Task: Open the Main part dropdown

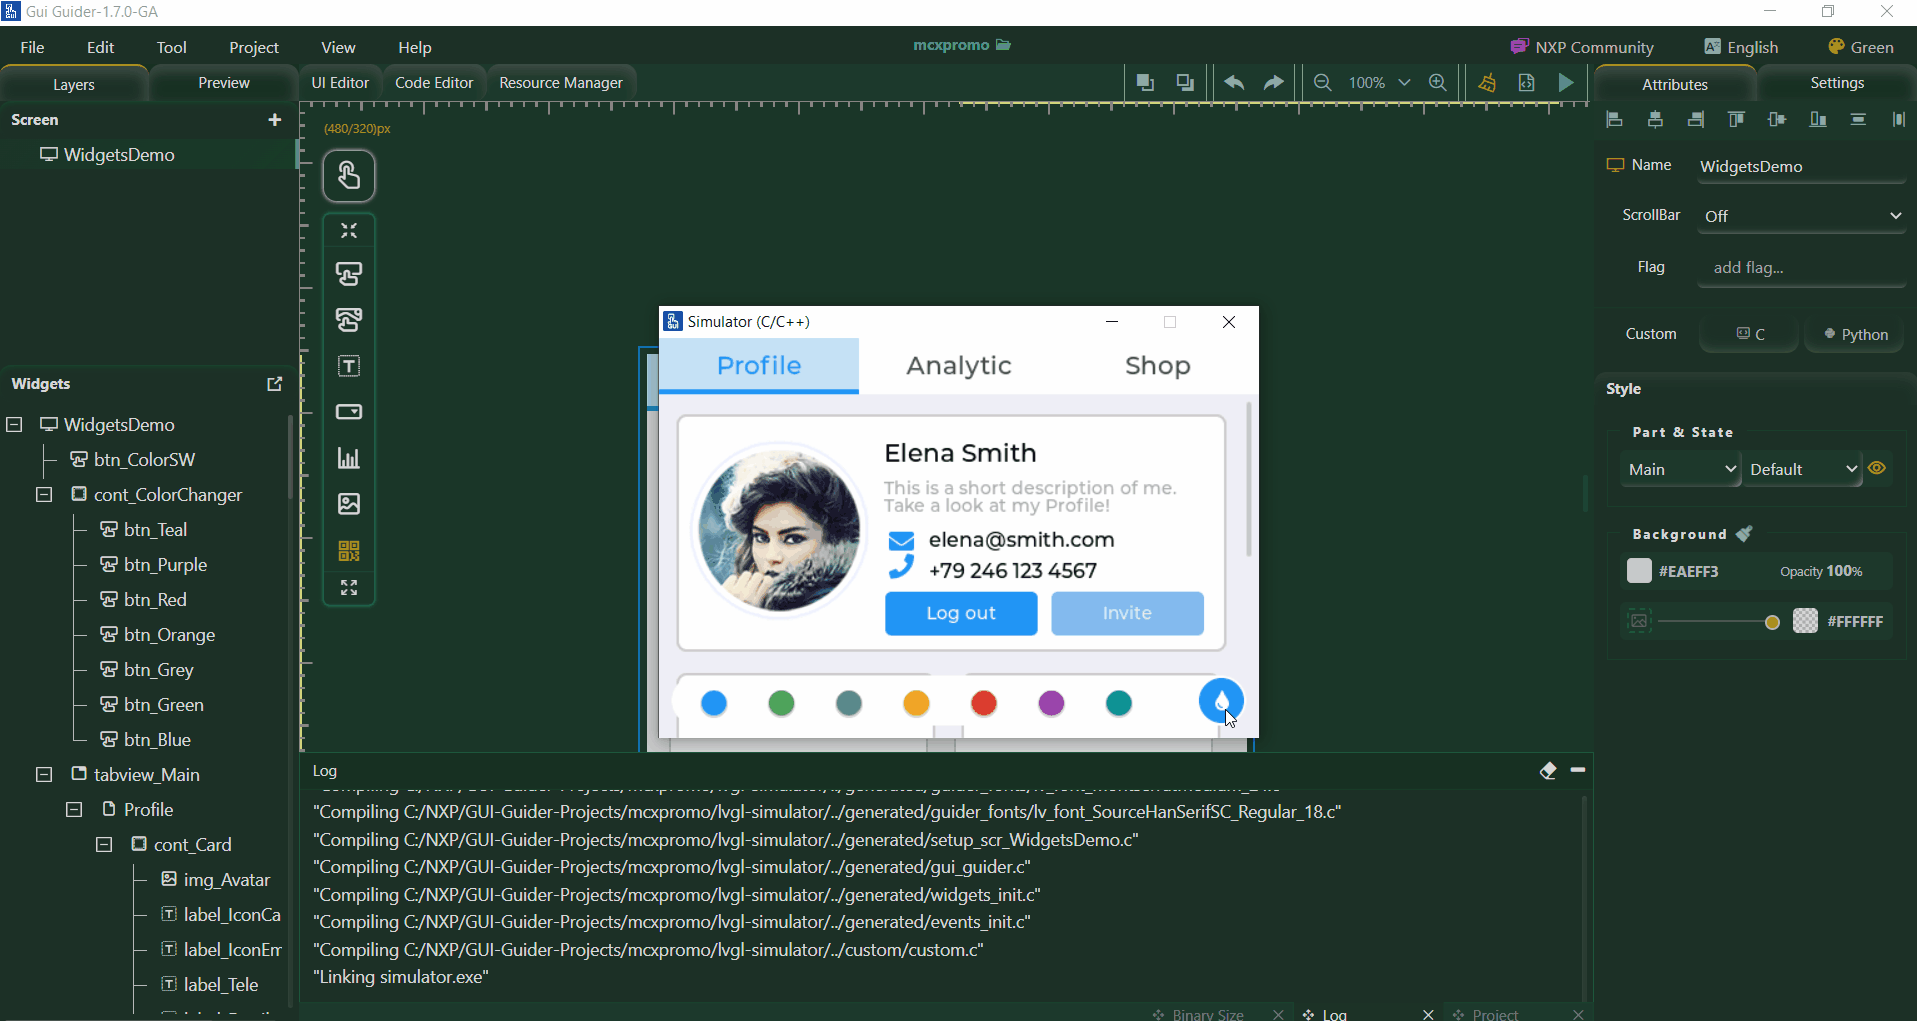Action: 1682,469
